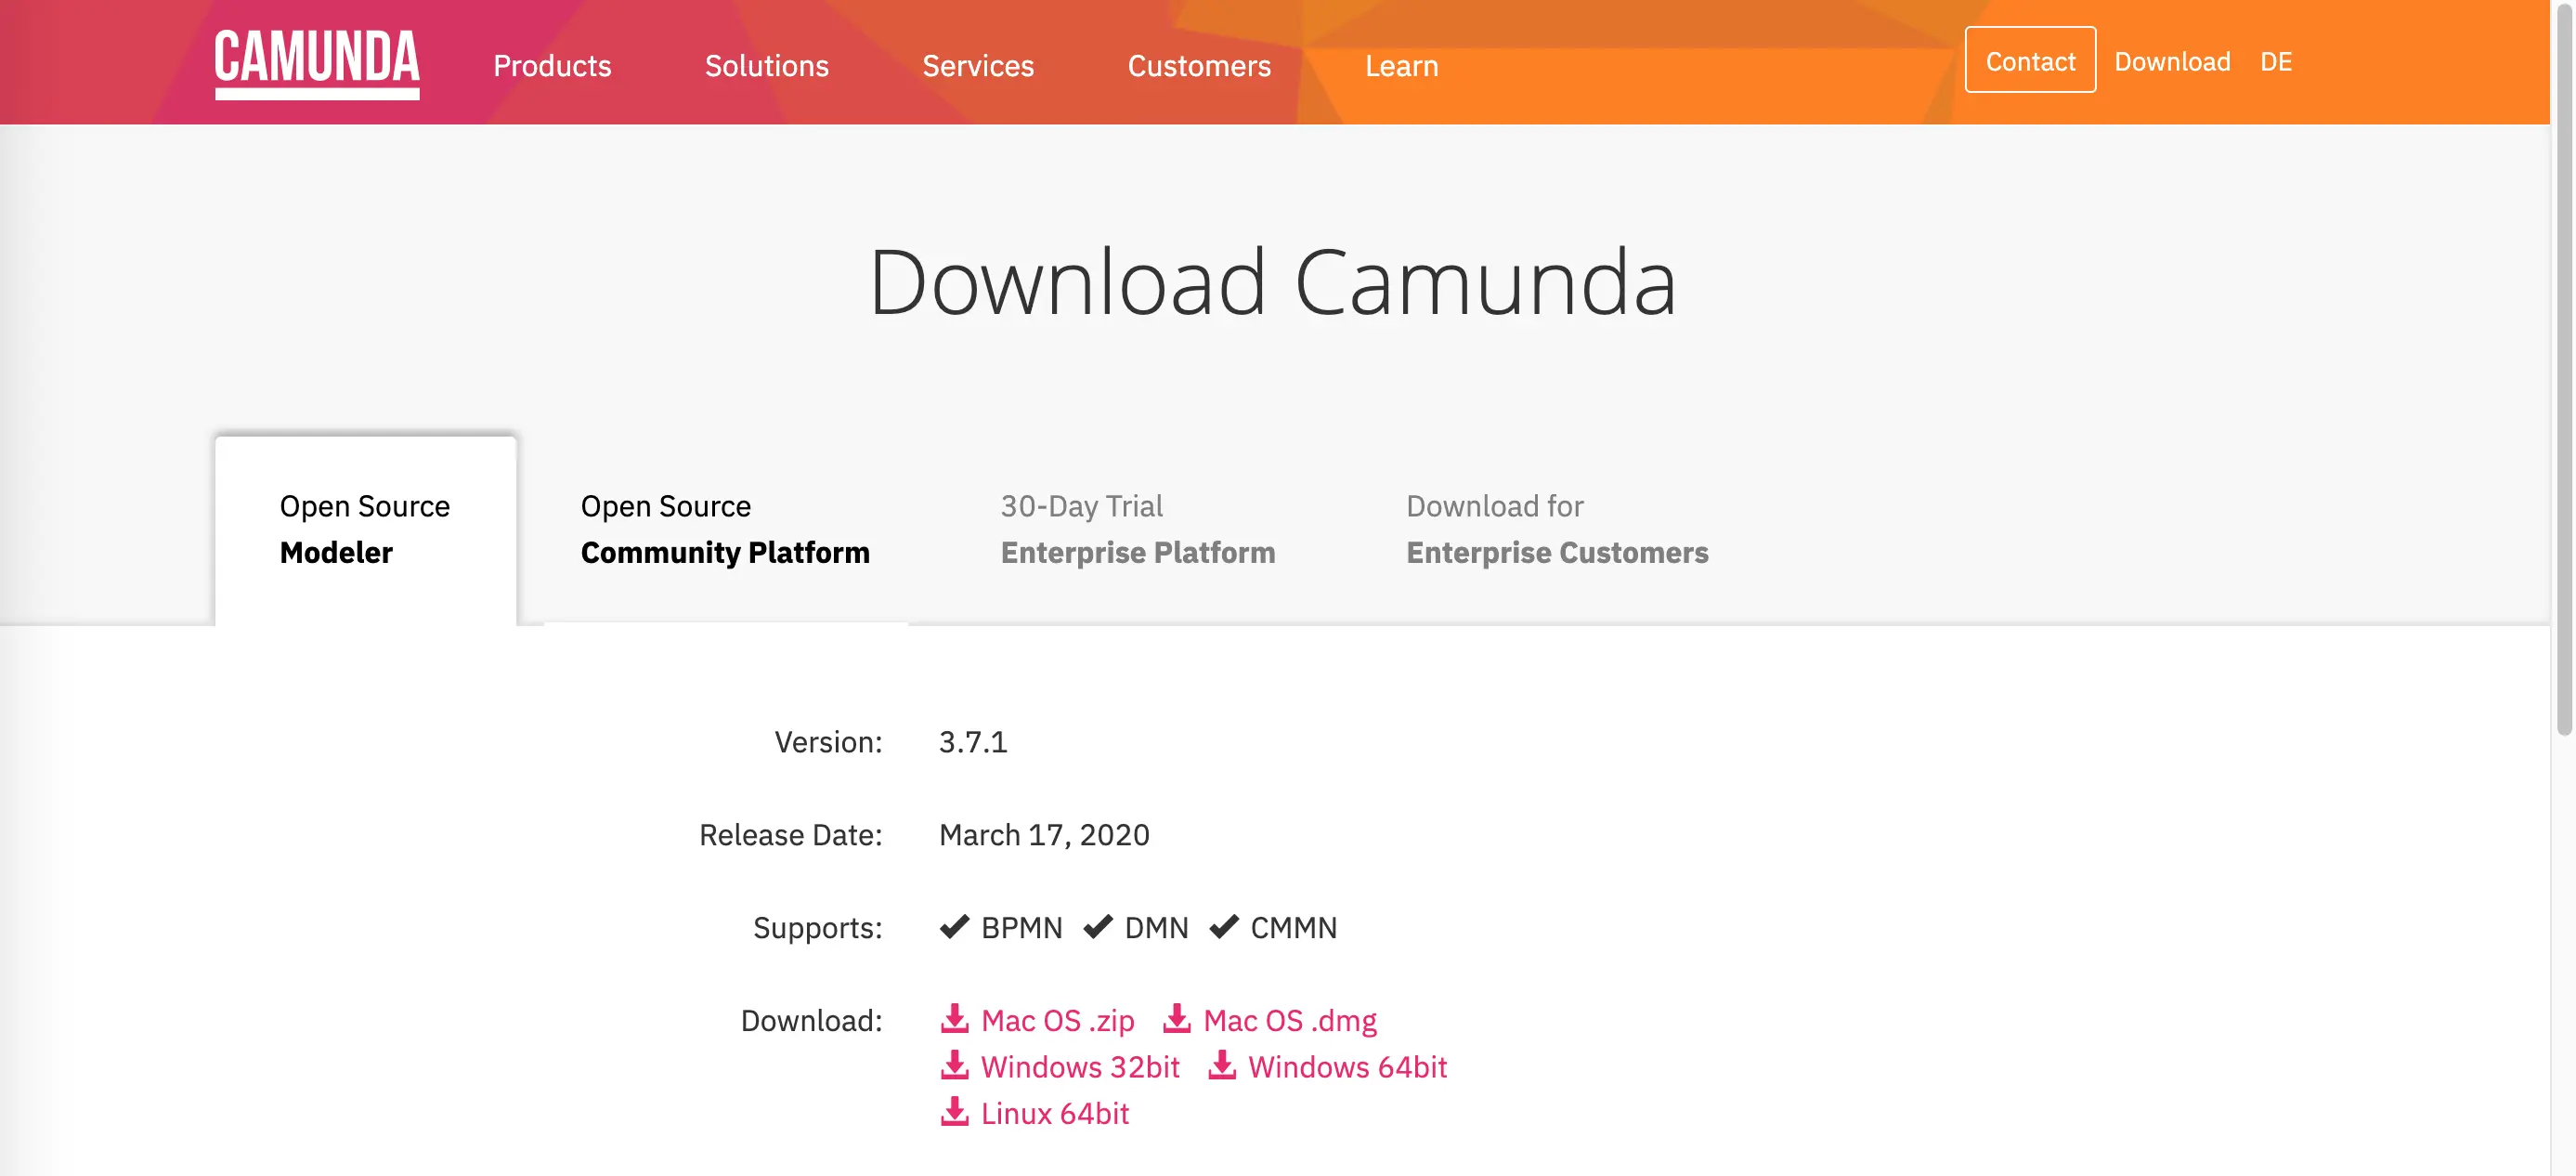Switch to the Community Platform tab
The image size is (2576, 1176).
[724, 530]
